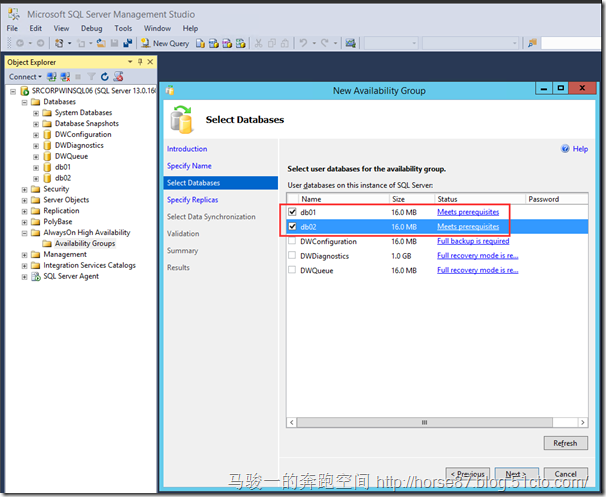Collapse the AlwaysOn High Availability node

tap(24, 233)
